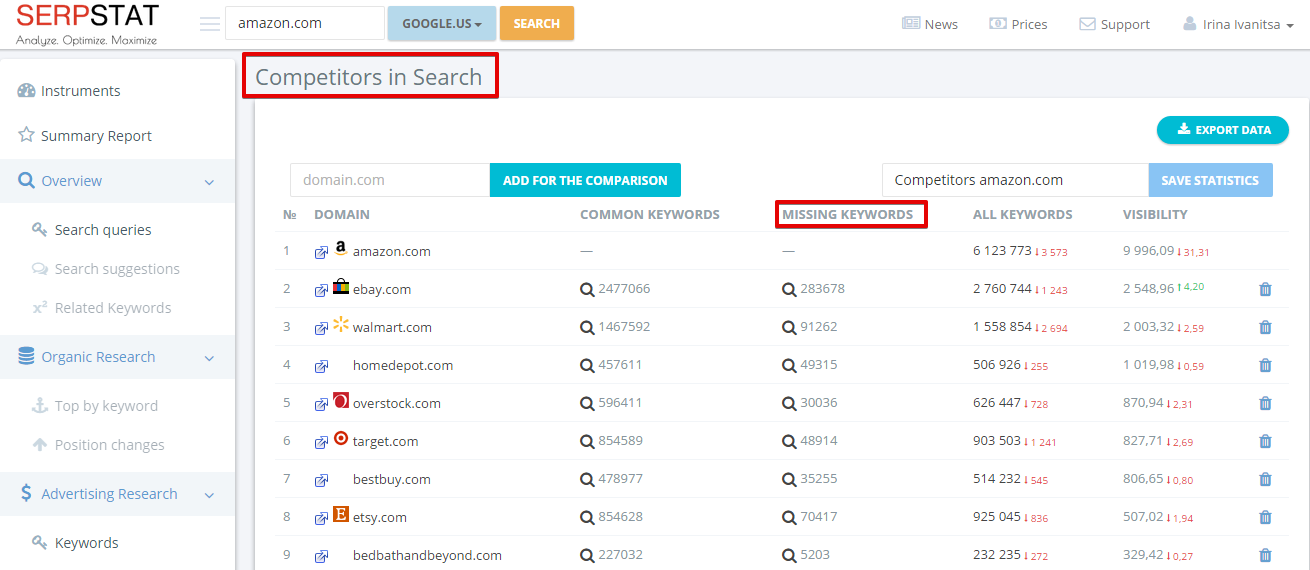The width and height of the screenshot is (1310, 570).
Task: Delete bedbathandbeyond.com row with trash icon
Action: point(1265,555)
